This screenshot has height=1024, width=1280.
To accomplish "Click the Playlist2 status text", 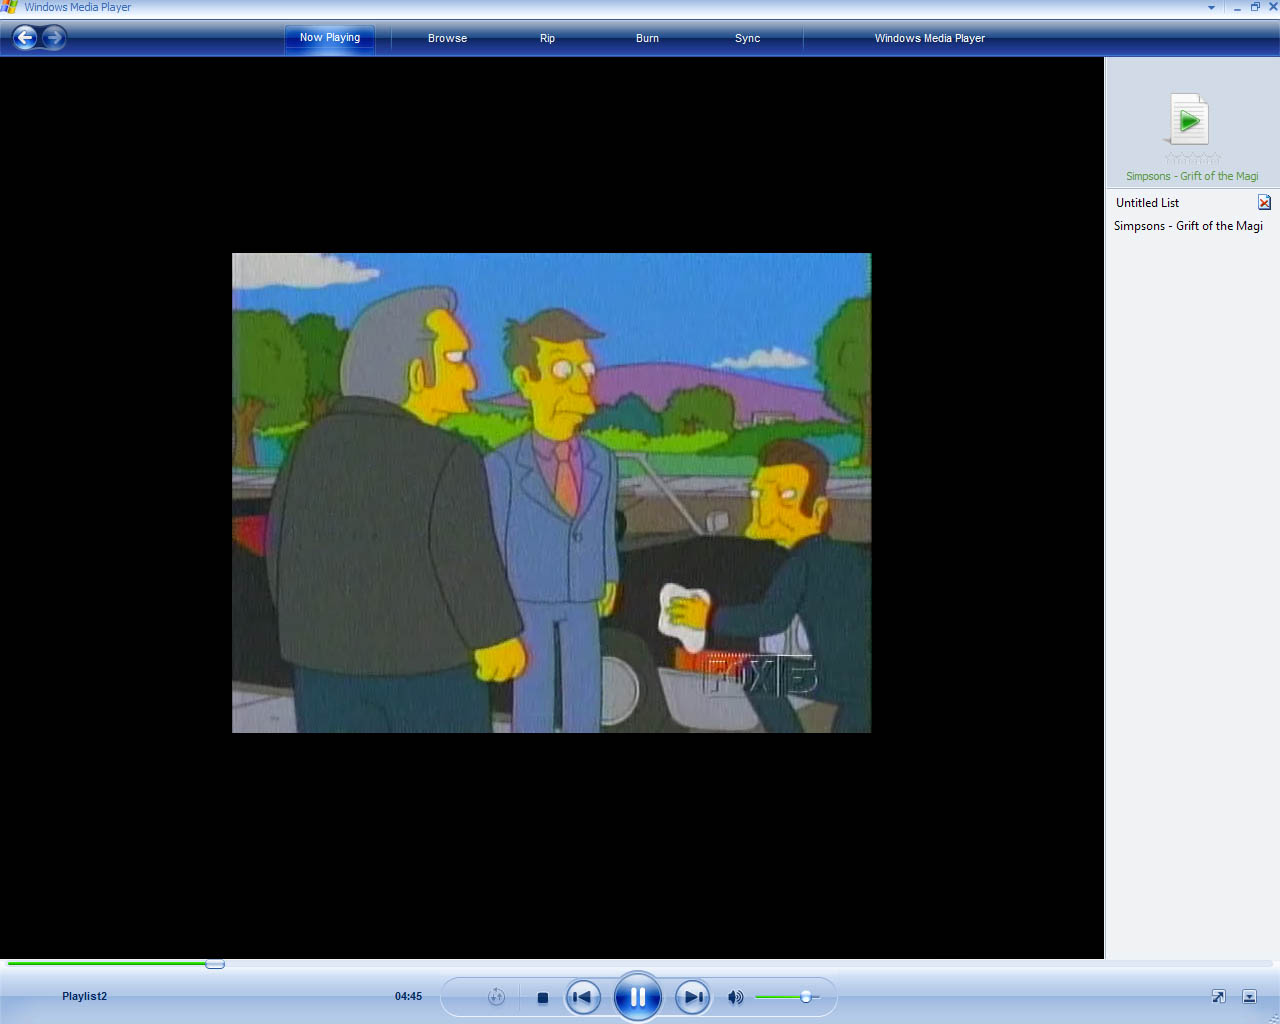I will click(x=84, y=996).
